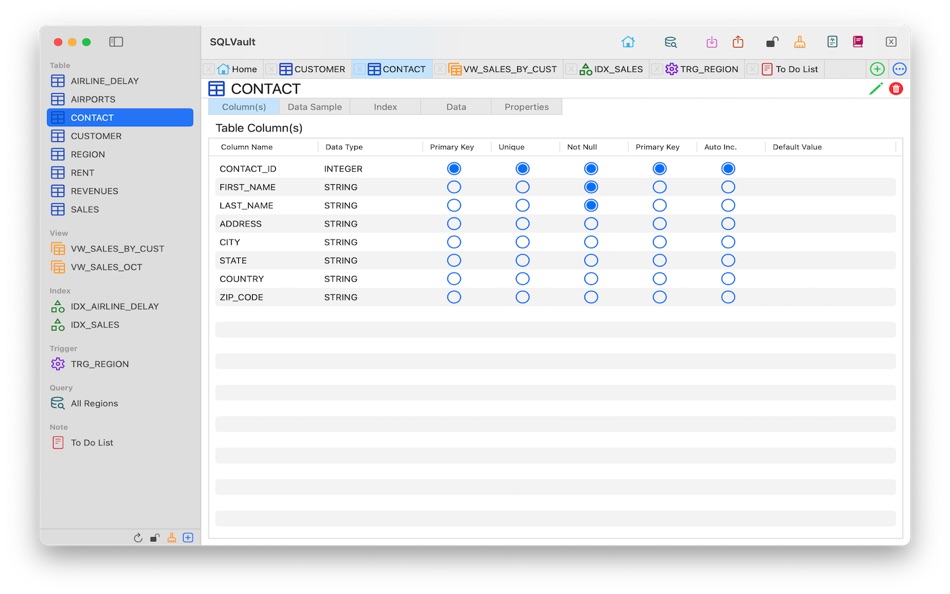Close the CUSTOMER tab with its X
The image size is (950, 594).
(x=271, y=69)
